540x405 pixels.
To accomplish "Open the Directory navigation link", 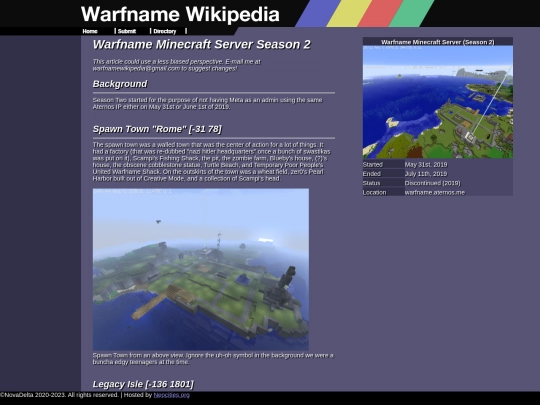I will pos(165,31).
